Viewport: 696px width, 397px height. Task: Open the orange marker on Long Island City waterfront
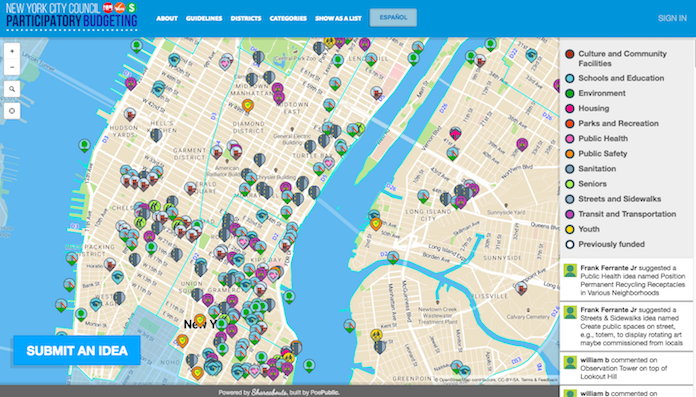point(376,223)
